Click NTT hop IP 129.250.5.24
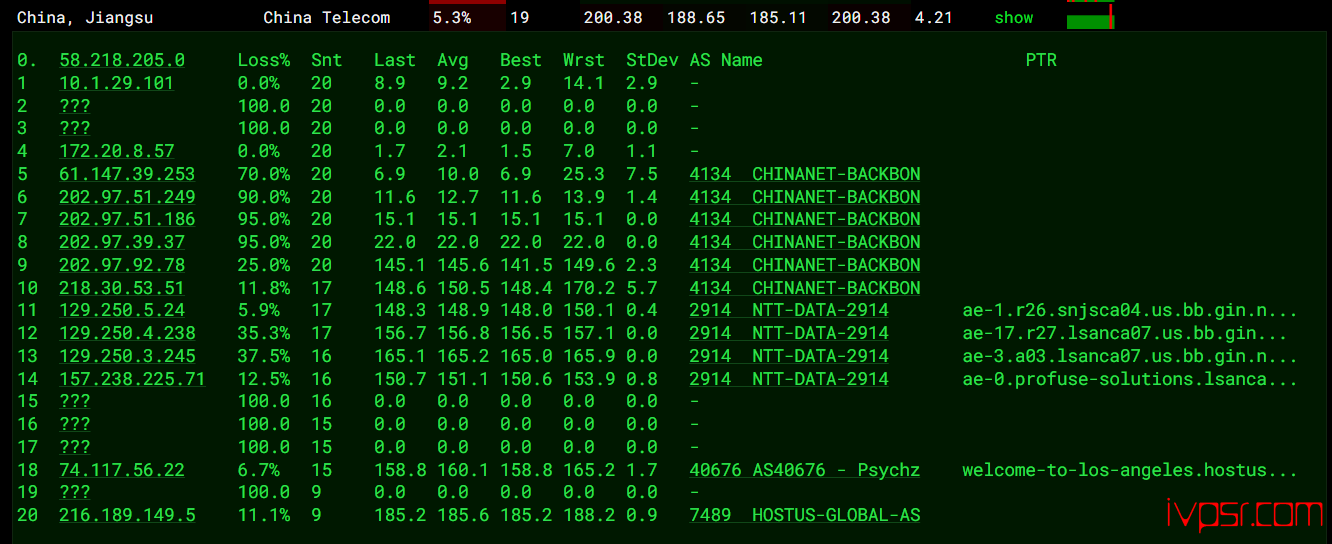This screenshot has height=544, width=1332. pos(122,310)
